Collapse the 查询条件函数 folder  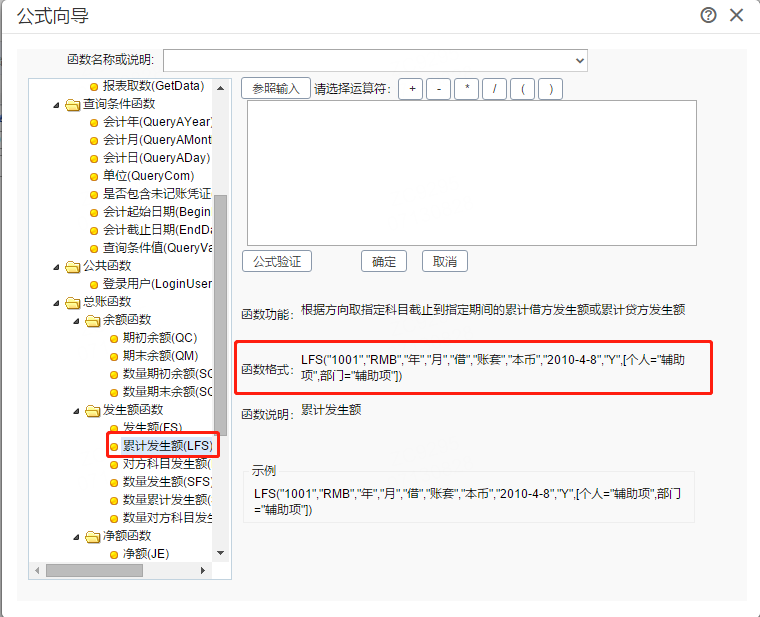point(56,105)
